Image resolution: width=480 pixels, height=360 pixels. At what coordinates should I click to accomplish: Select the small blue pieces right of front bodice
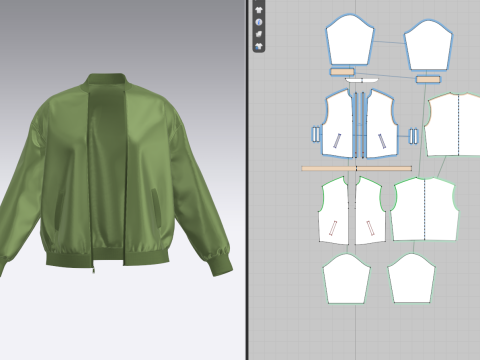[413, 136]
